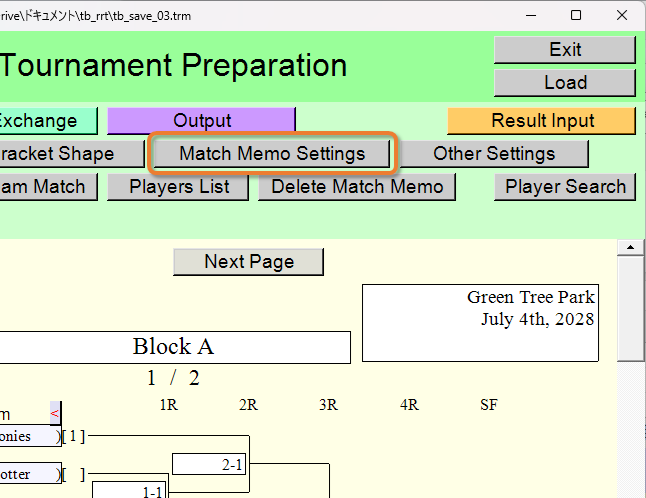Open Player Search
Image resolution: width=646 pixels, height=498 pixels.
point(565,187)
